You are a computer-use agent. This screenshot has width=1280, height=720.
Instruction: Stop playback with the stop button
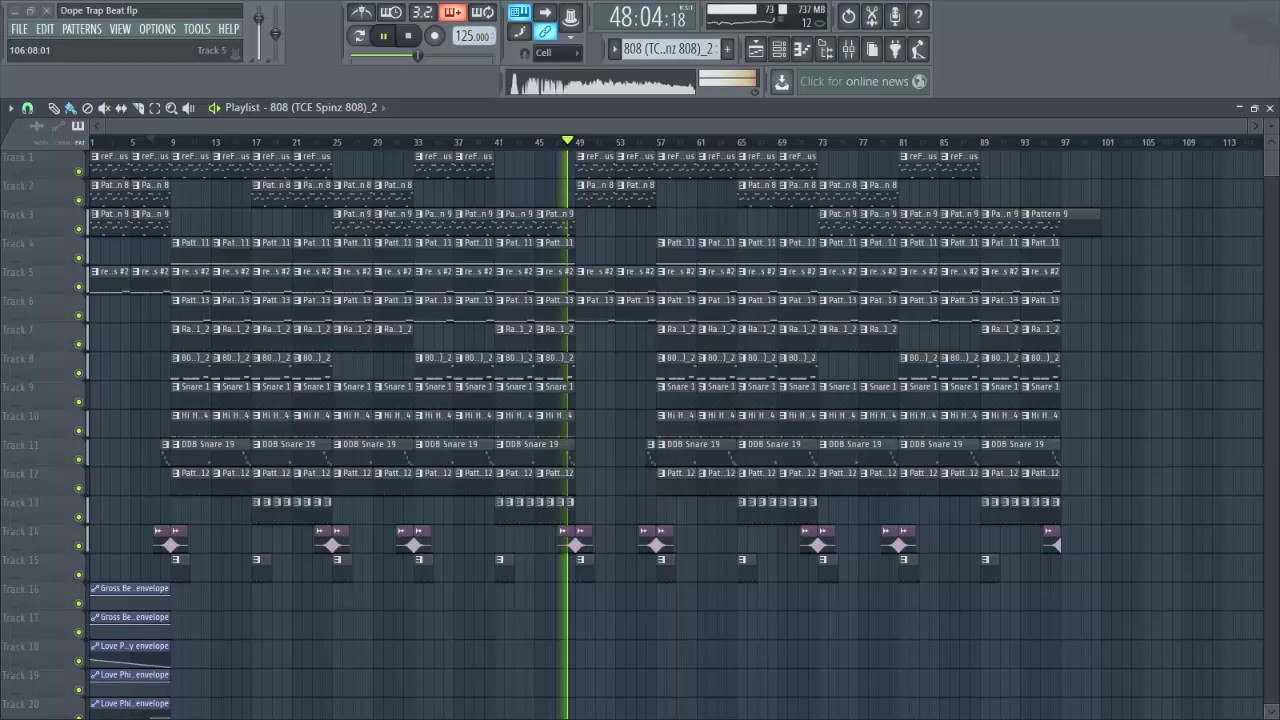(408, 36)
